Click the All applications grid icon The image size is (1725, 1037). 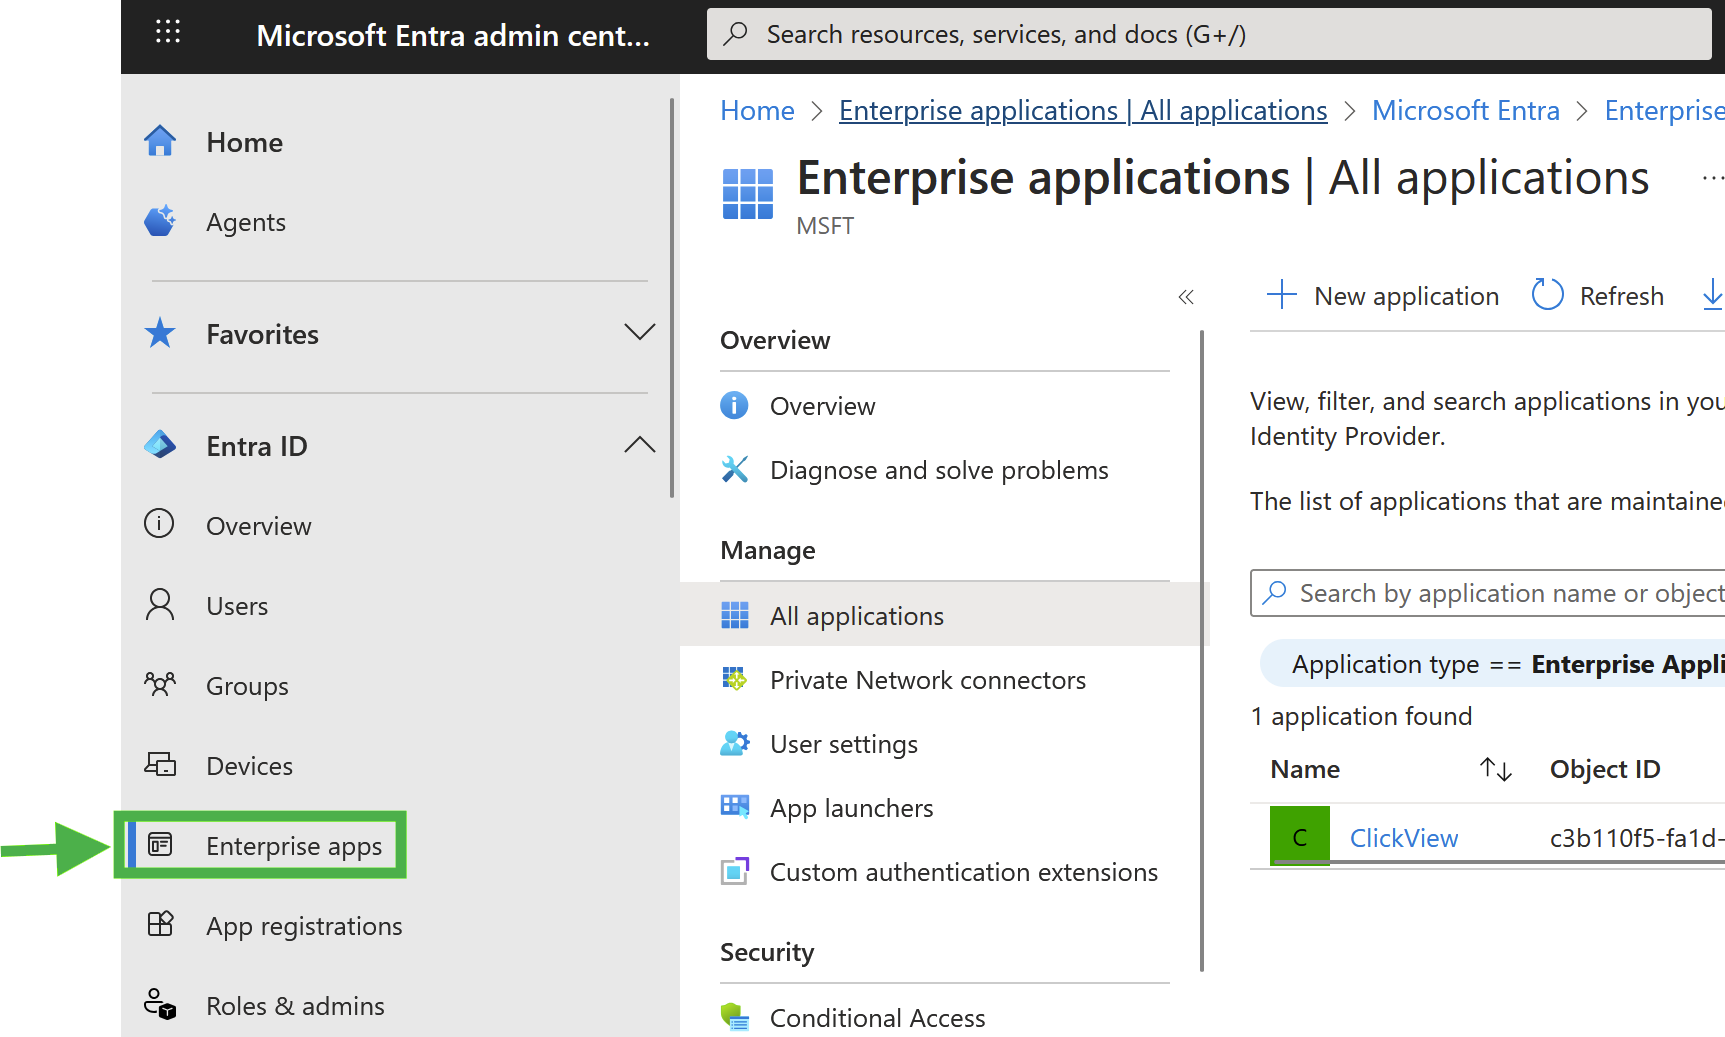tap(735, 615)
